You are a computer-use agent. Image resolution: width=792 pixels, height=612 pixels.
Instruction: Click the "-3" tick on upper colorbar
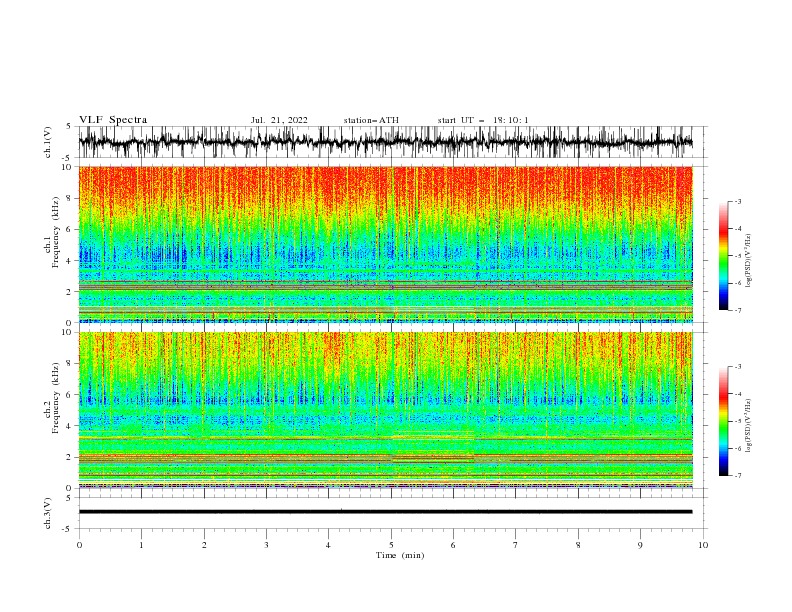click(x=738, y=202)
